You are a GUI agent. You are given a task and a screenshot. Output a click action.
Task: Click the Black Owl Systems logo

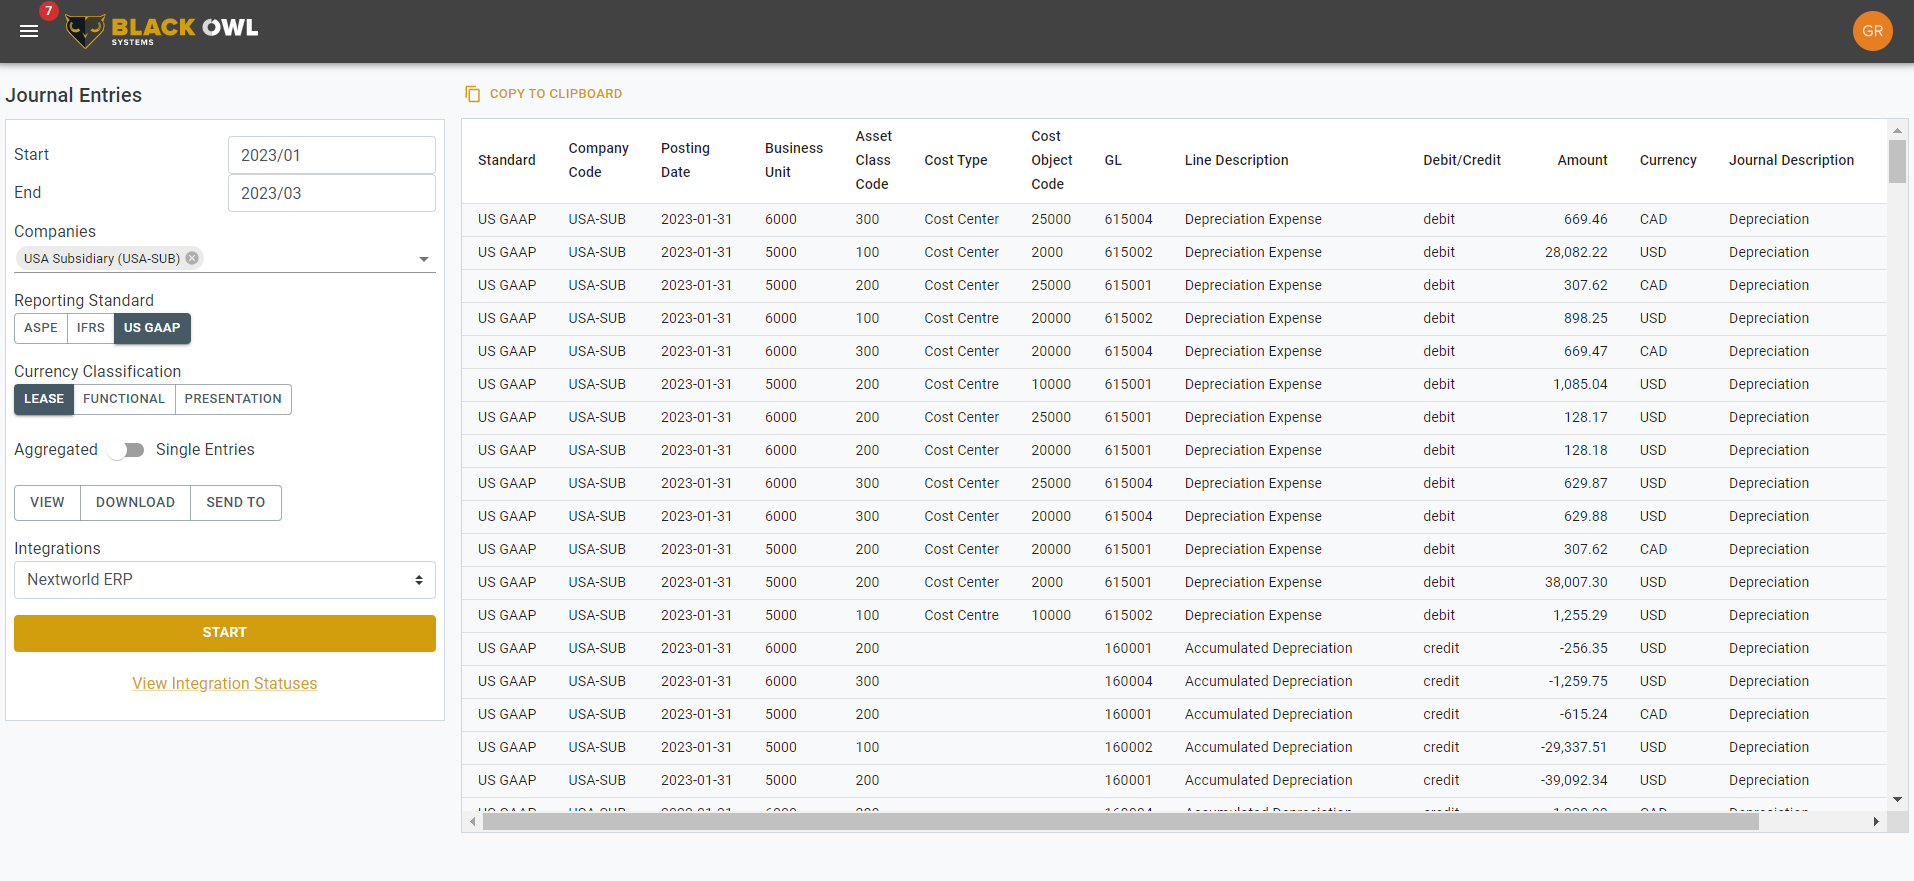tap(161, 31)
